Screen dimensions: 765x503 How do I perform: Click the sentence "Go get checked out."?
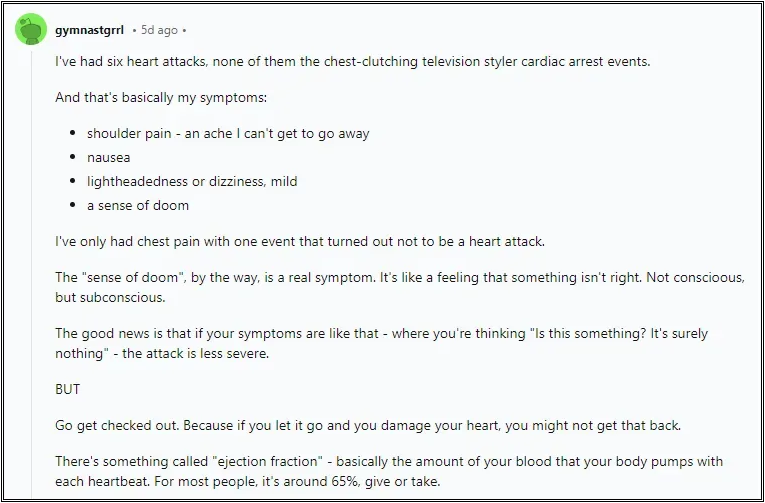pos(118,425)
